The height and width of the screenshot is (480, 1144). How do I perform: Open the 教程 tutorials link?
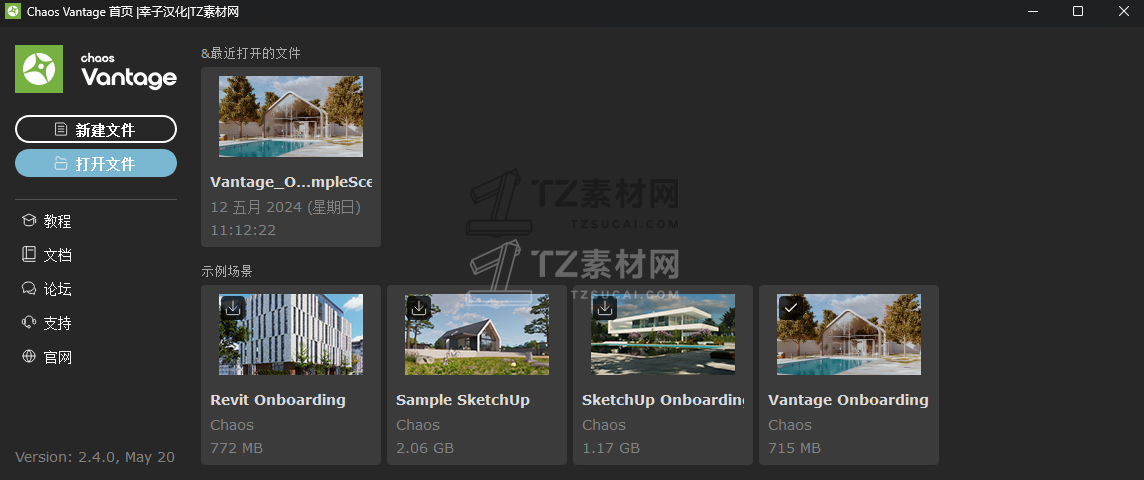click(x=58, y=221)
